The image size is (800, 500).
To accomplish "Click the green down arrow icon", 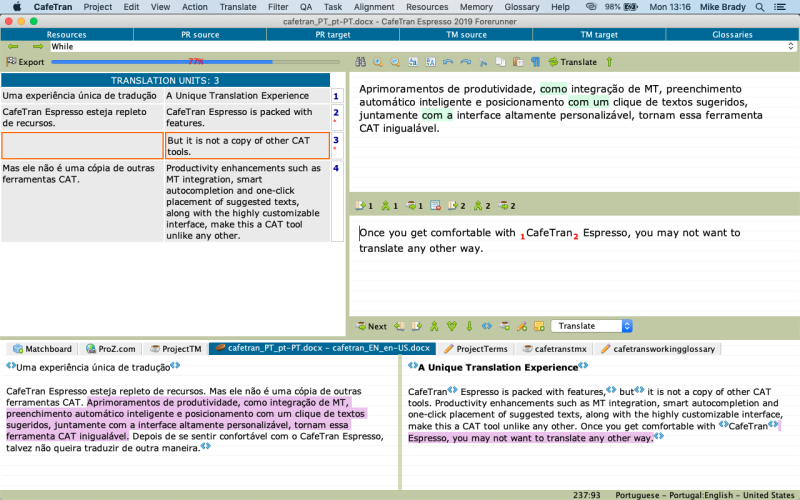I will (x=469, y=326).
